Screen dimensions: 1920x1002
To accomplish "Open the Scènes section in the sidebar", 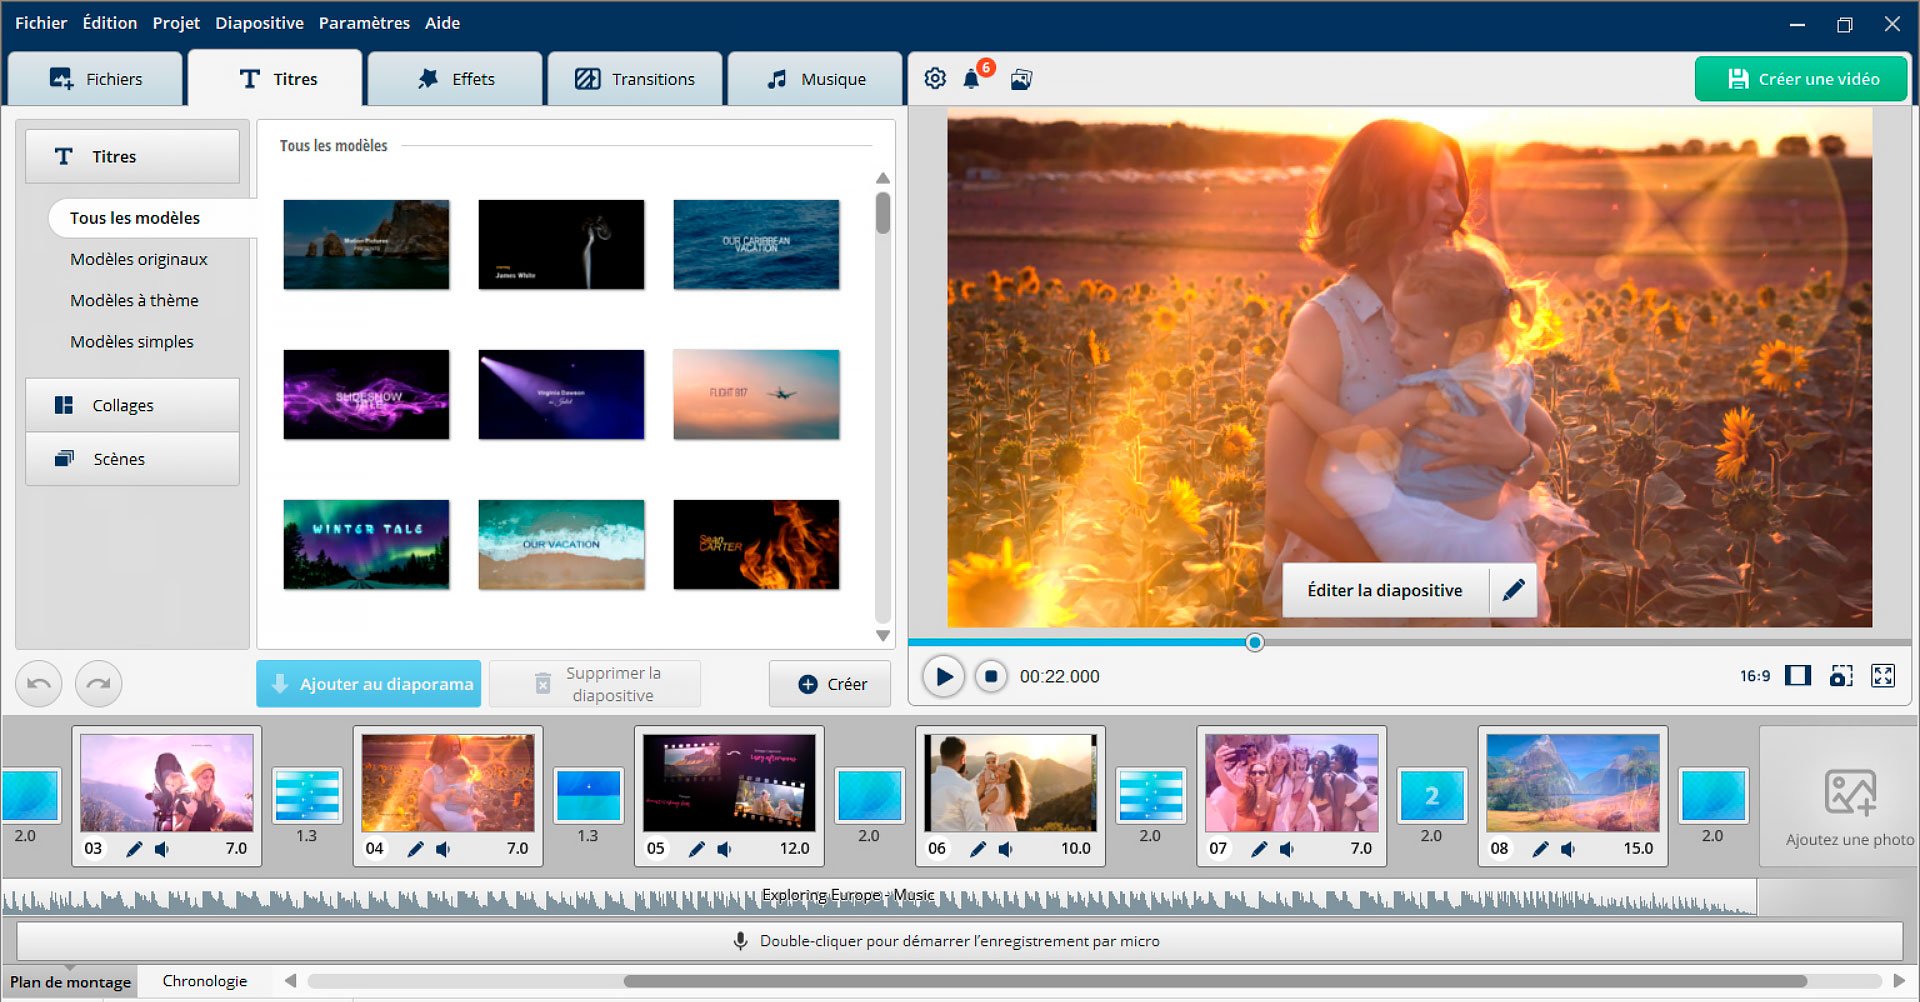I will coord(131,459).
